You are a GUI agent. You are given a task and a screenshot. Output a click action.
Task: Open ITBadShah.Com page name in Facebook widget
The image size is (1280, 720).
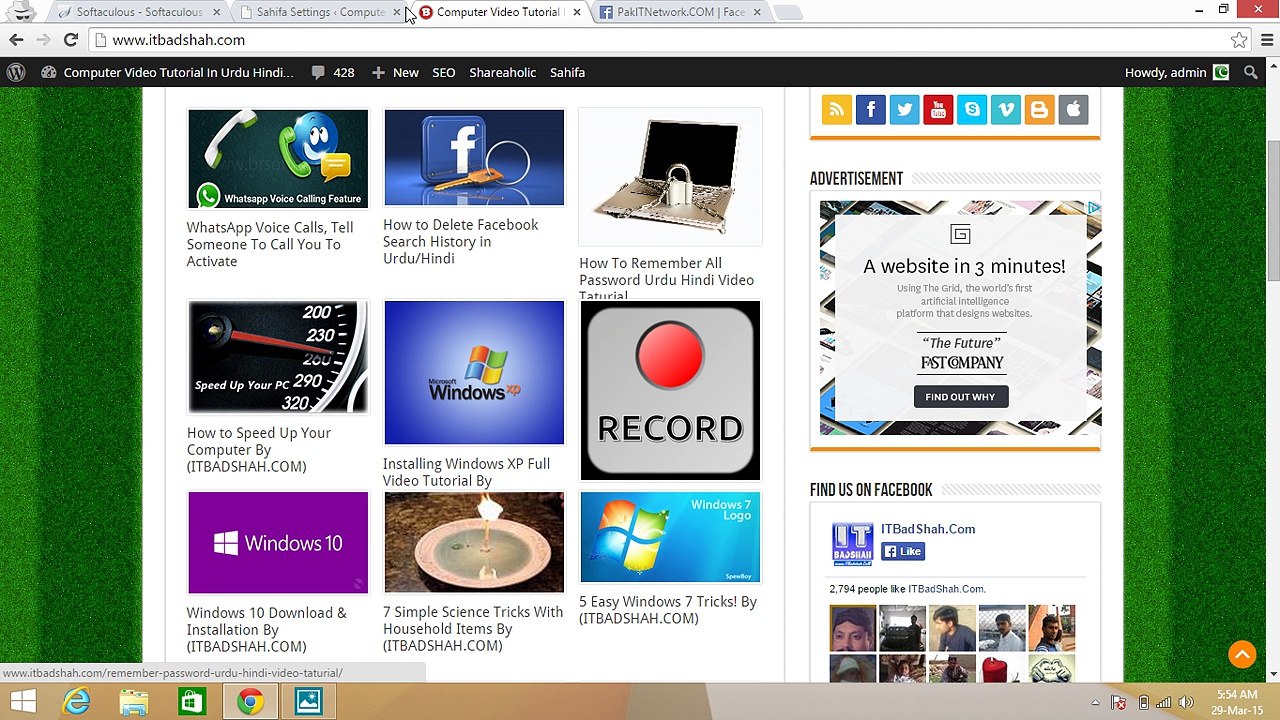(x=928, y=529)
